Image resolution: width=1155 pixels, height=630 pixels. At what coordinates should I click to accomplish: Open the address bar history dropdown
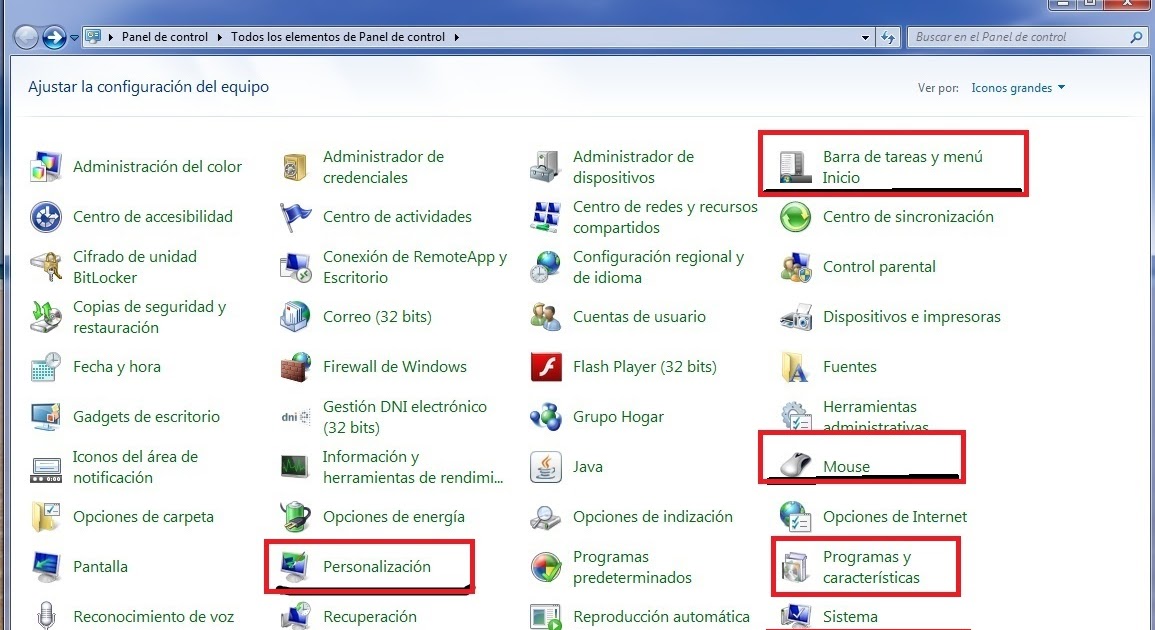tap(864, 36)
